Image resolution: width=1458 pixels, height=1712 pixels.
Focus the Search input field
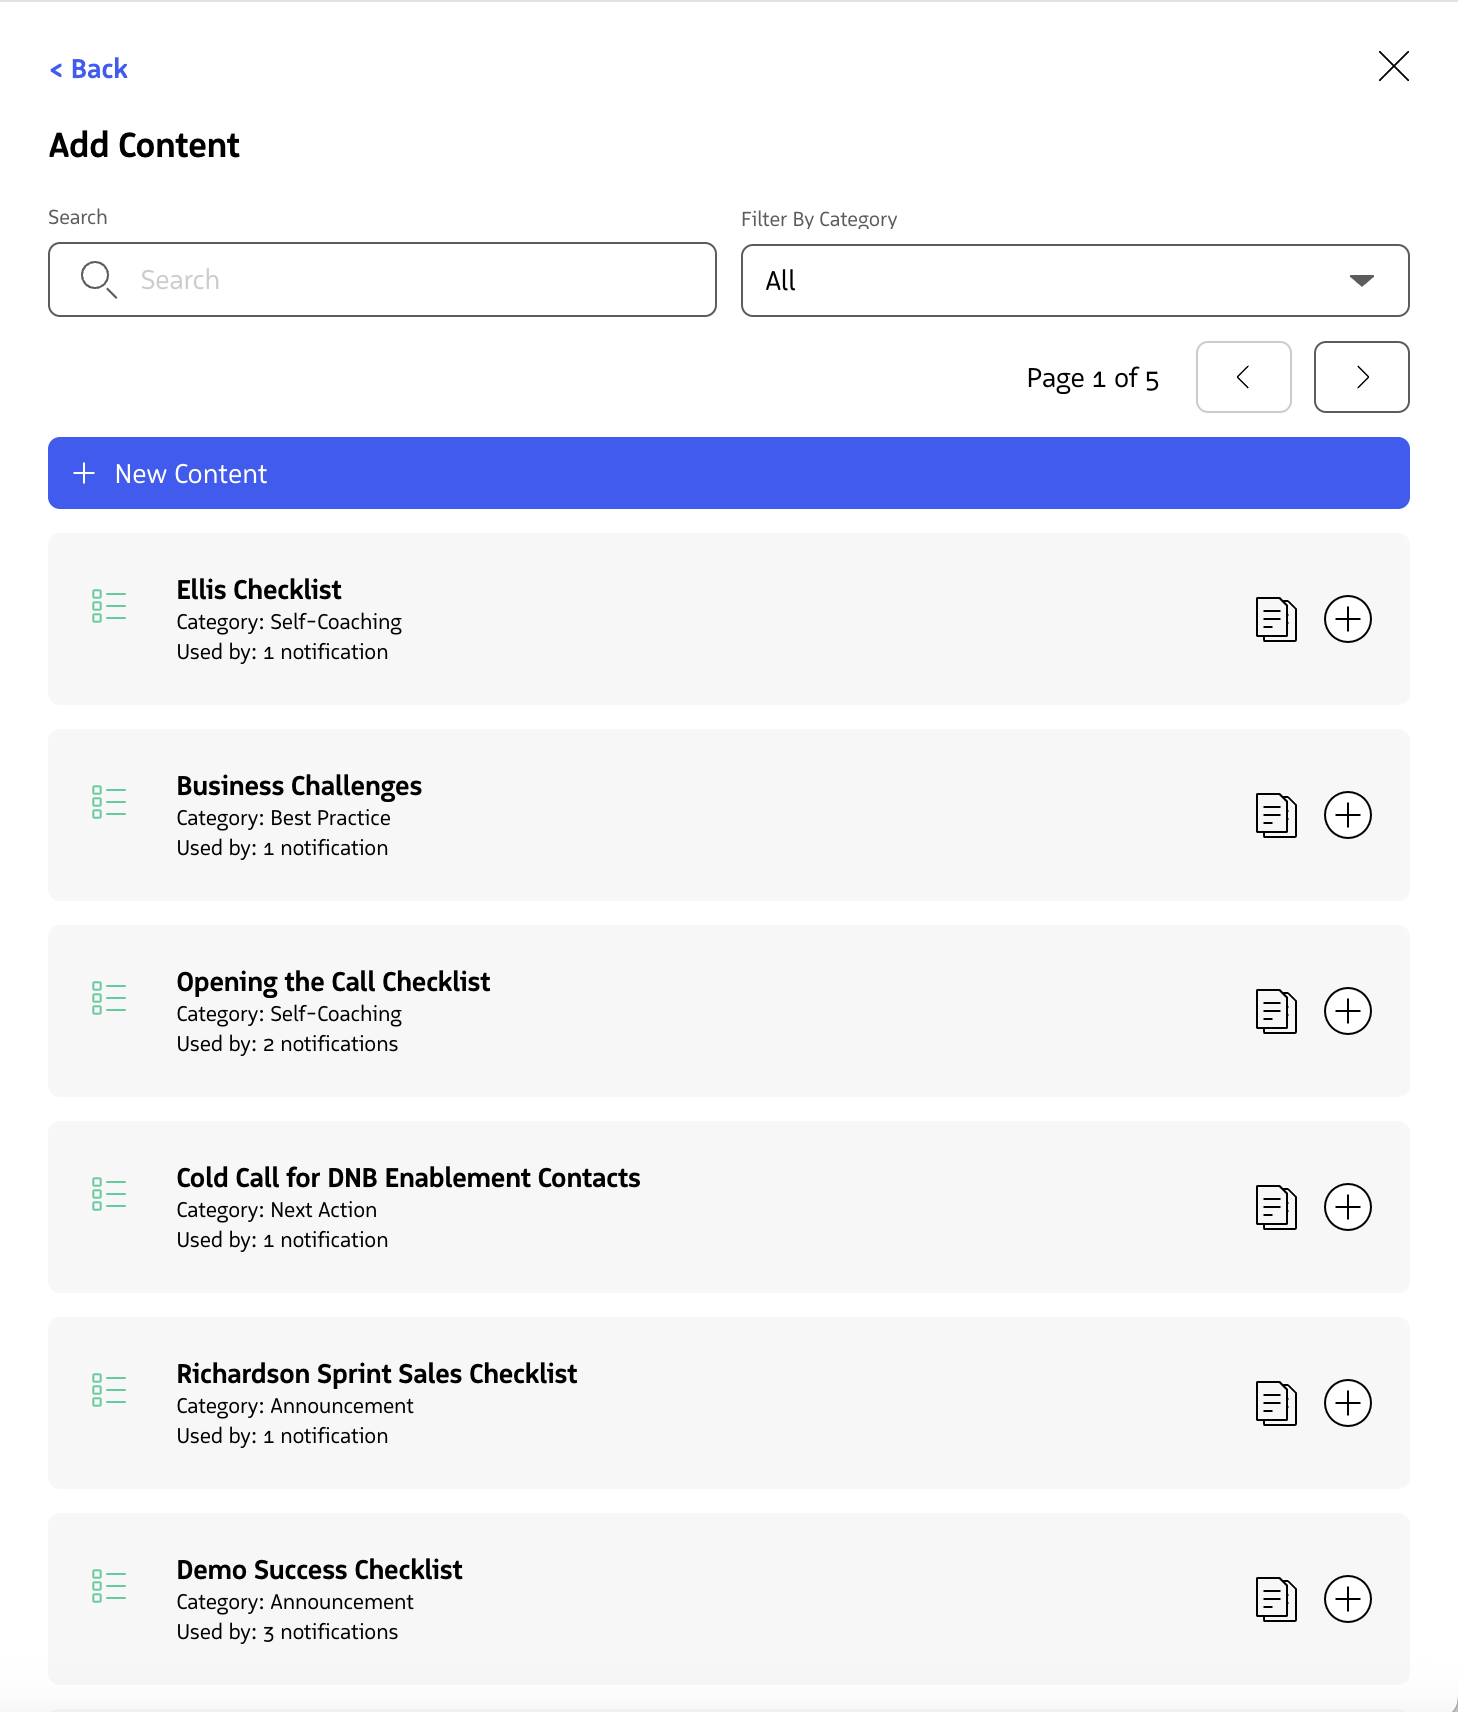coord(382,280)
